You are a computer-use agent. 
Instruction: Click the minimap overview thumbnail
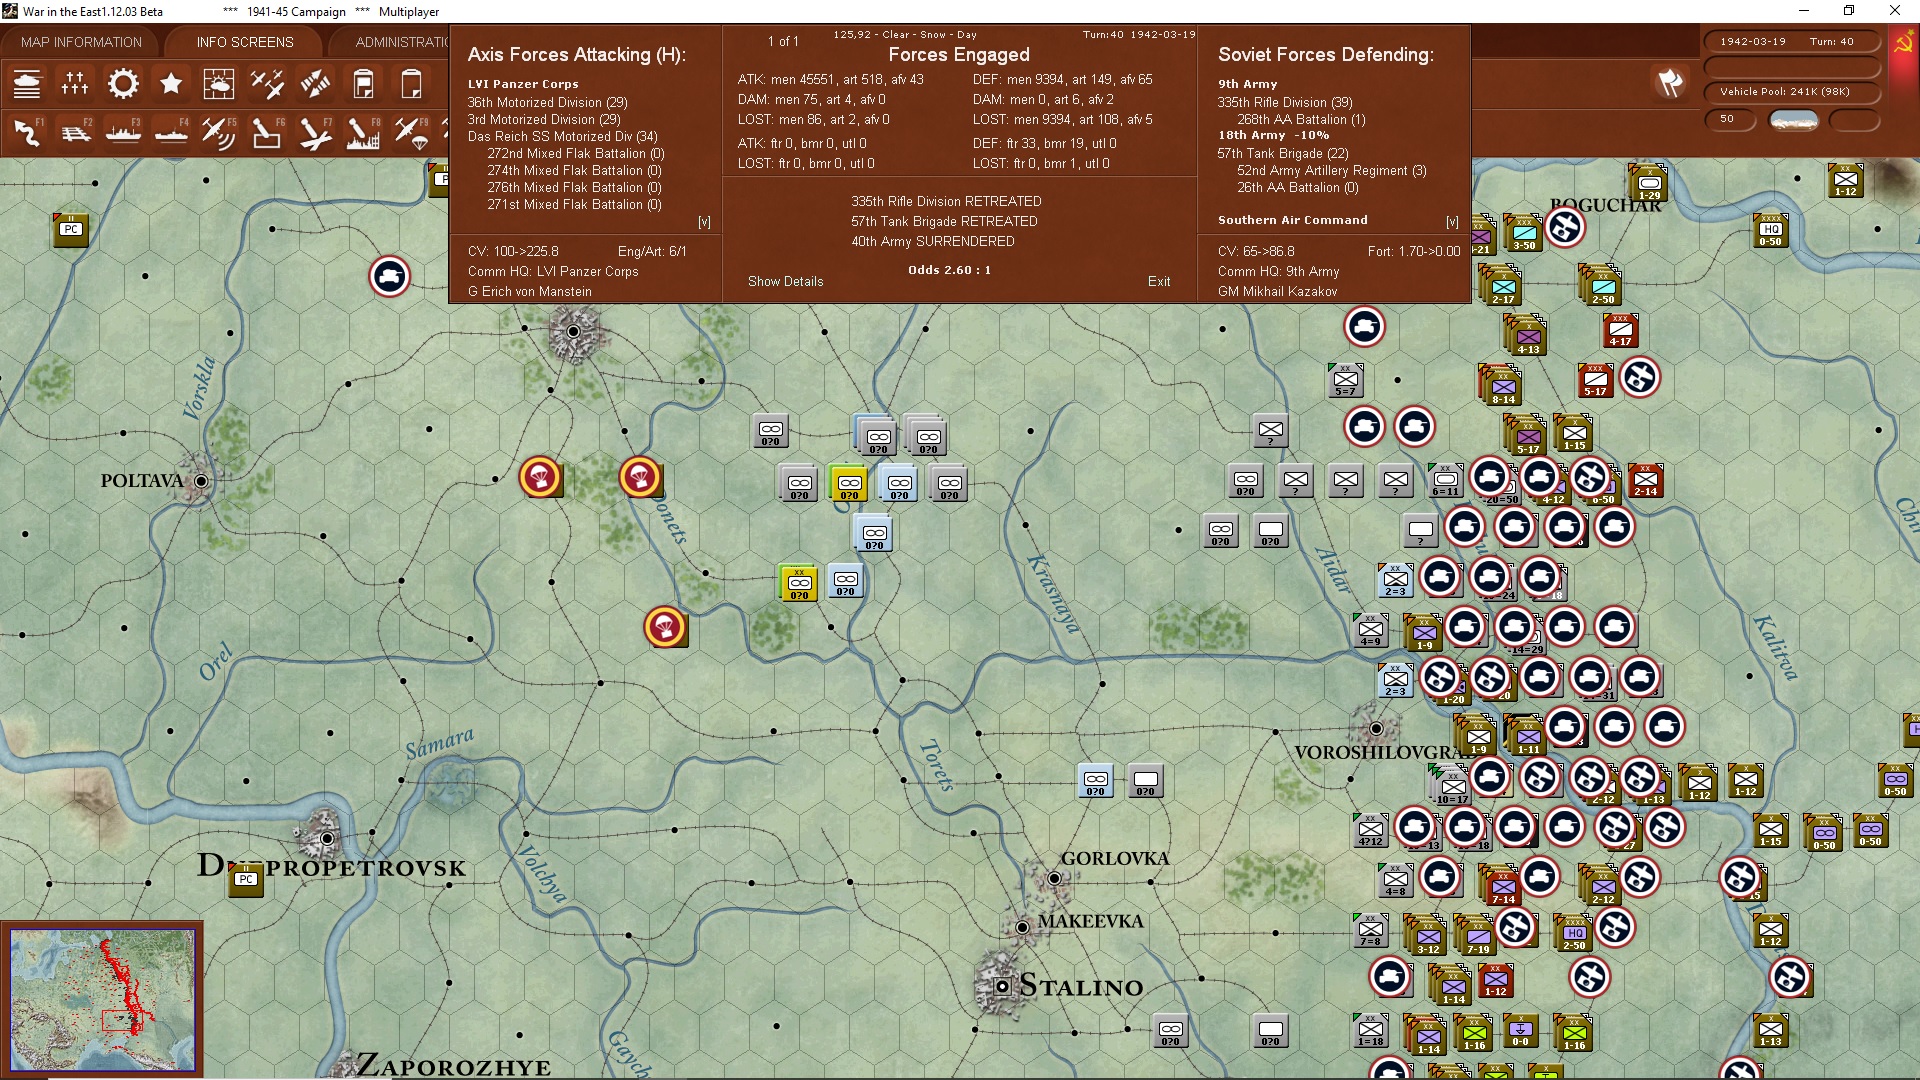coord(102,1000)
